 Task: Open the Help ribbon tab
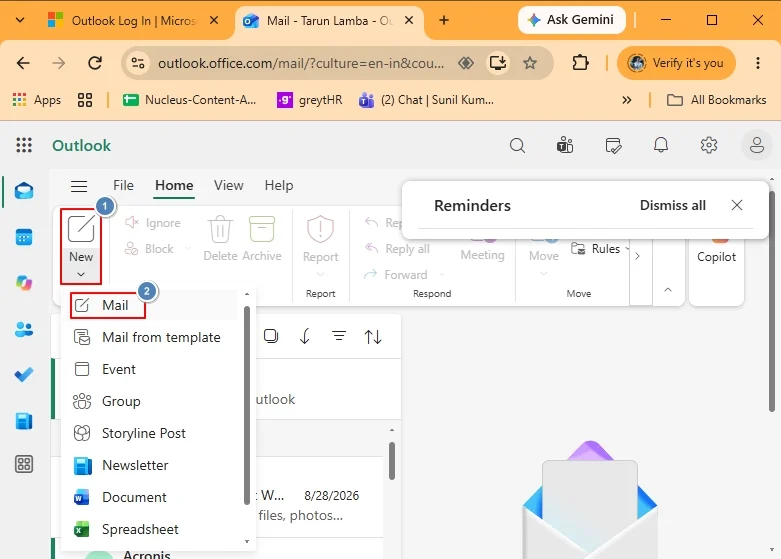point(278,185)
